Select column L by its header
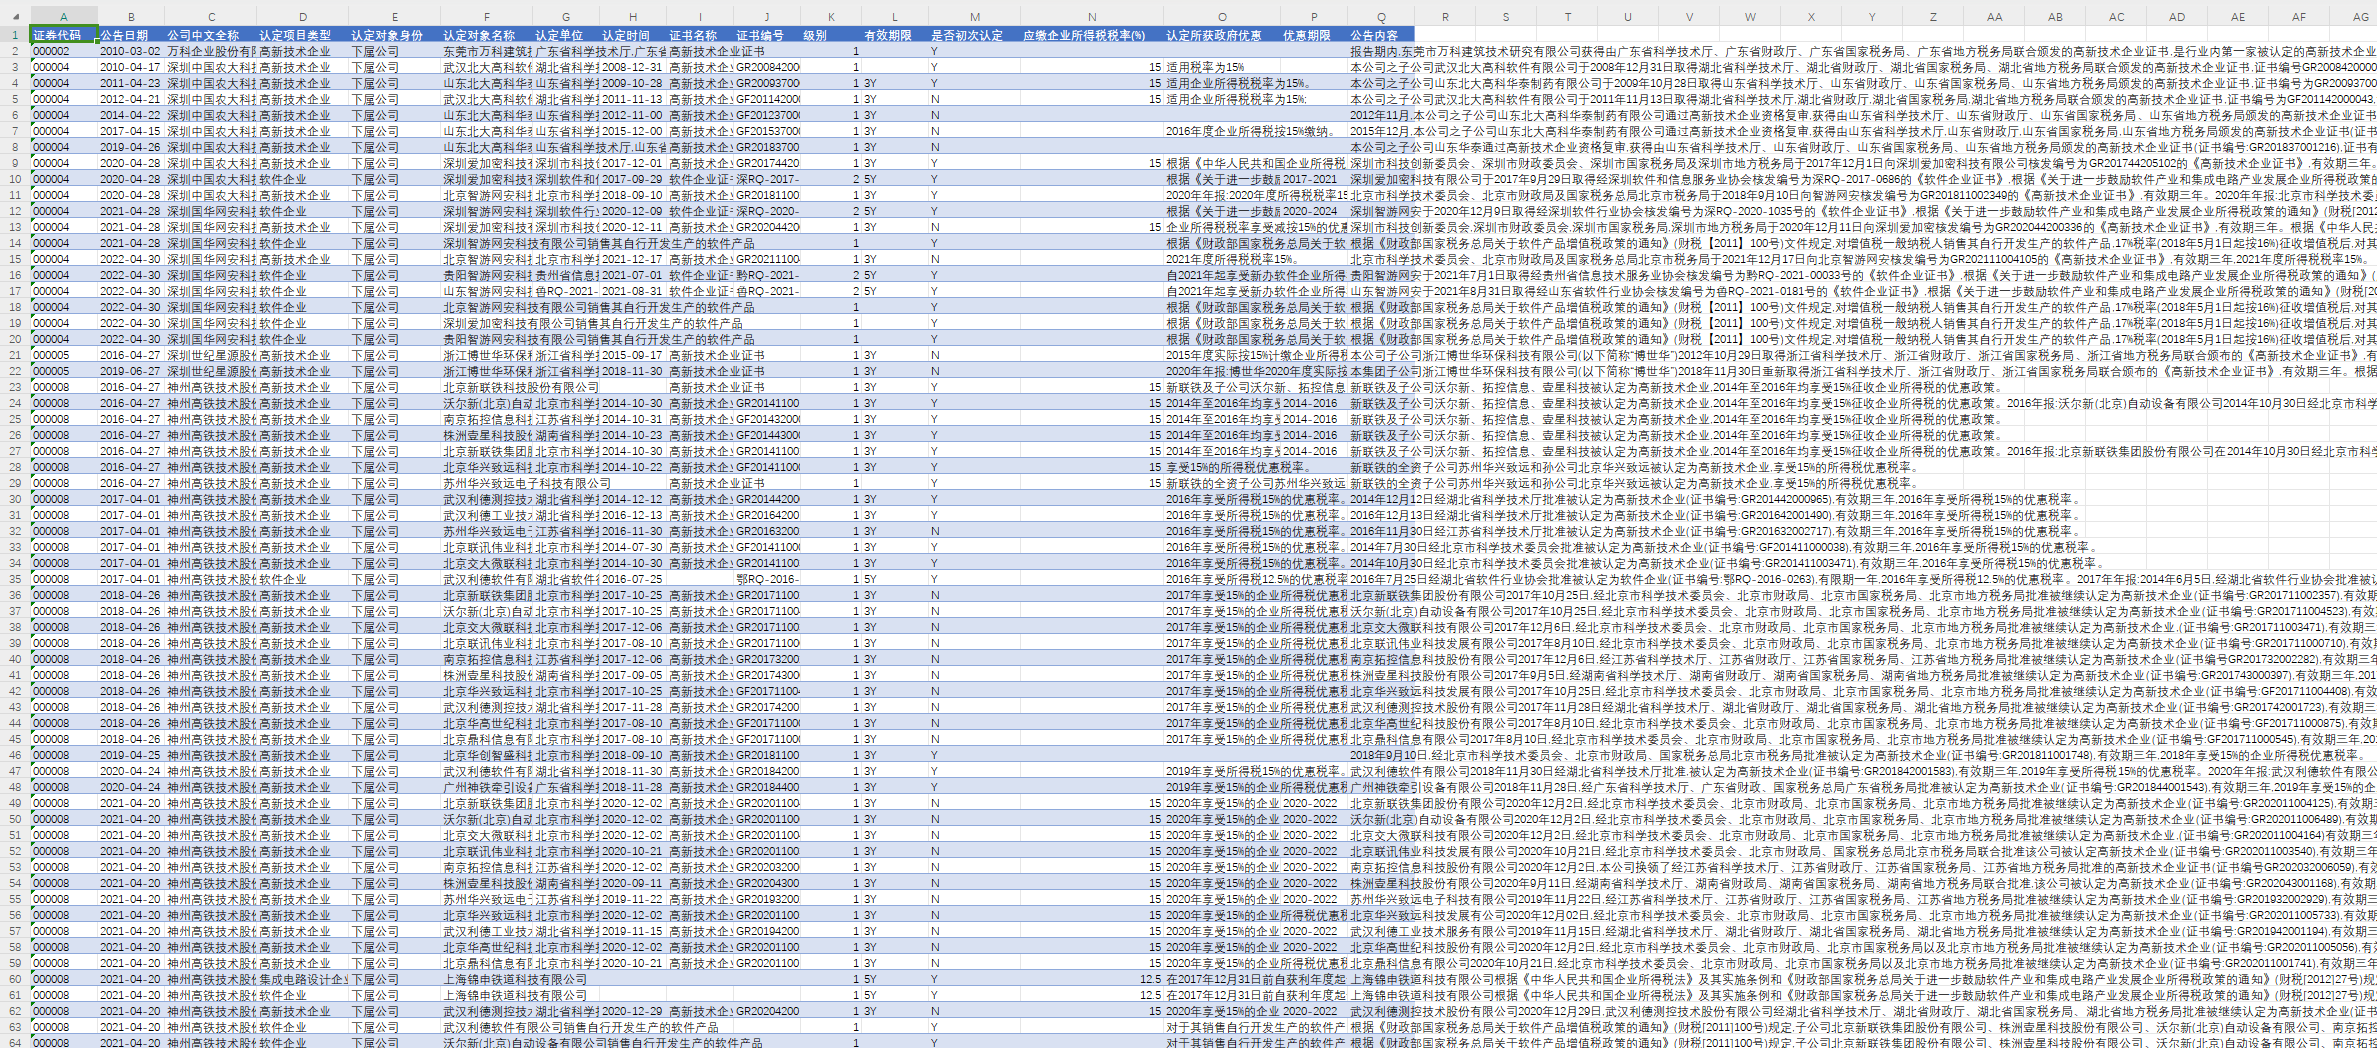 click(x=895, y=17)
